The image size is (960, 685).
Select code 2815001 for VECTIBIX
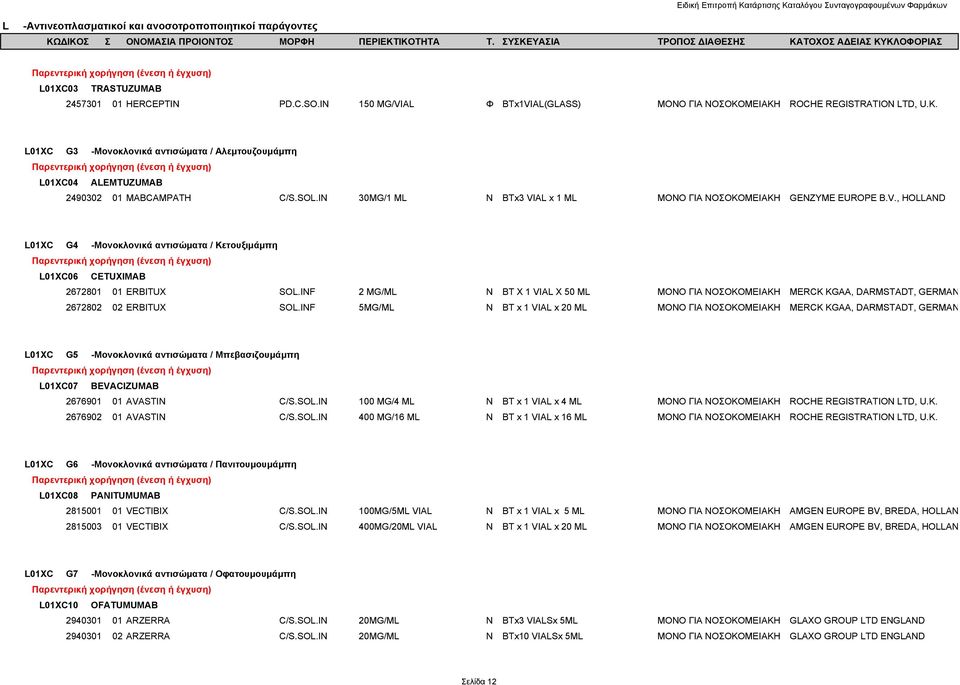[83, 511]
